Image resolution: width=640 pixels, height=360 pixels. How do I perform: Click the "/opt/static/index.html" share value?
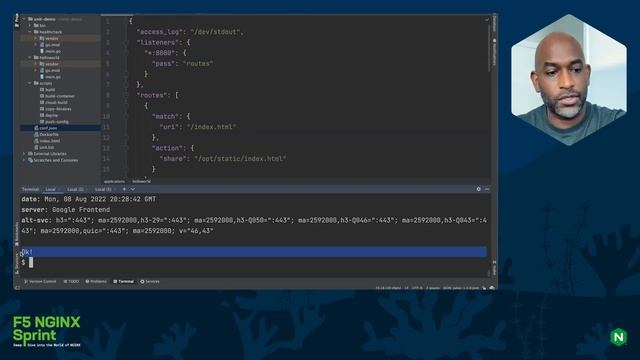tap(240, 159)
